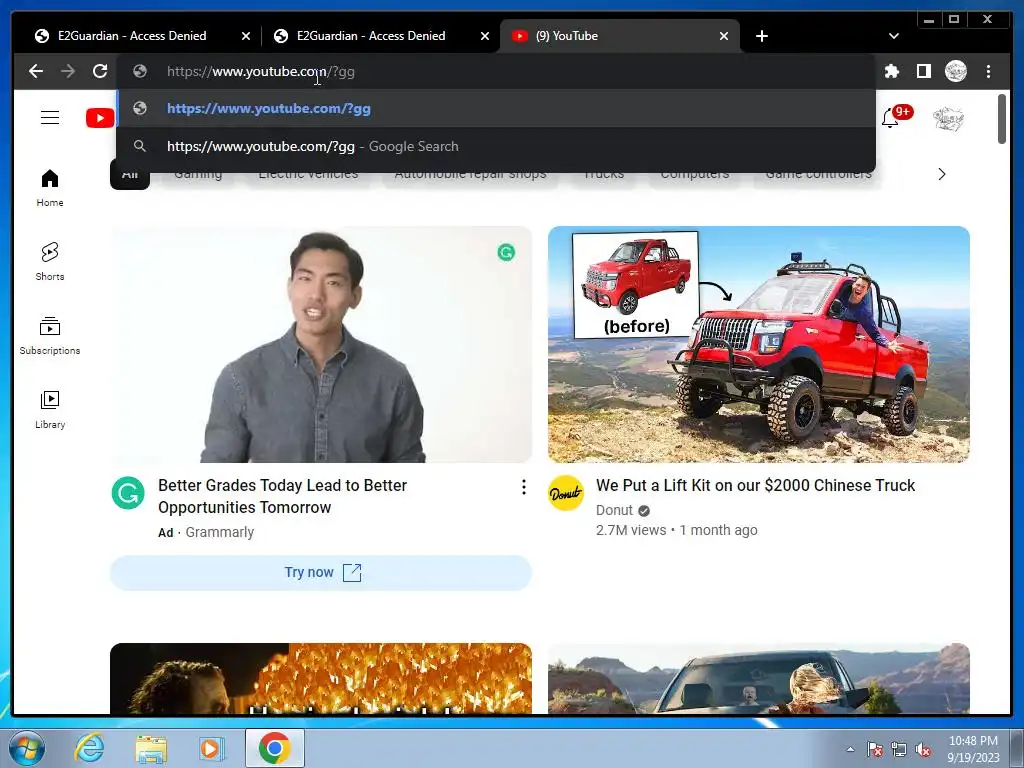Image resolution: width=1024 pixels, height=768 pixels.
Task: Reload the YouTube page
Action: coord(100,71)
